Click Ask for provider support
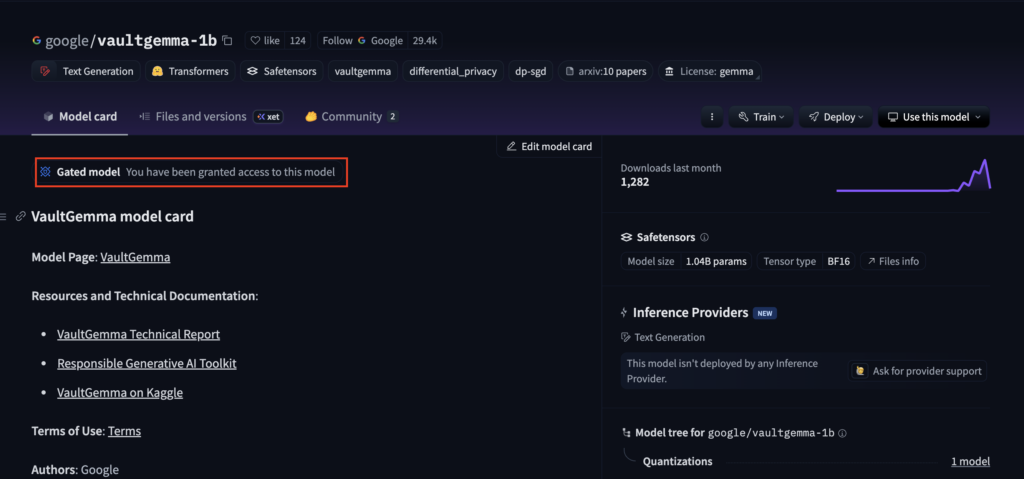Image resolution: width=1024 pixels, height=479 pixels. tap(918, 371)
